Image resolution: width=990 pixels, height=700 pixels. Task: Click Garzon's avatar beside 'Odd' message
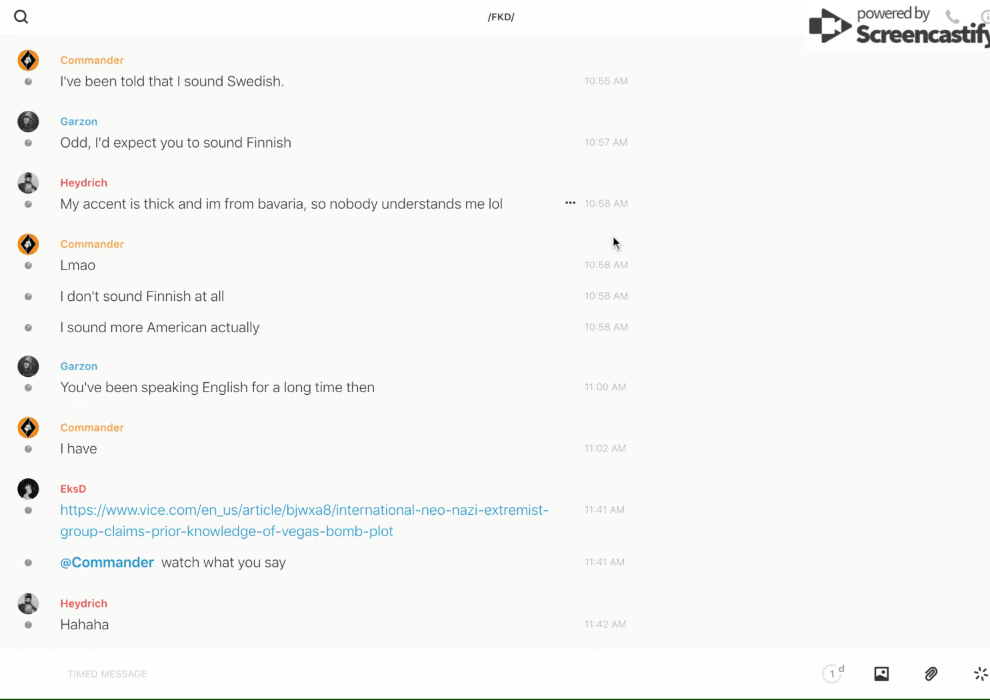click(x=28, y=121)
